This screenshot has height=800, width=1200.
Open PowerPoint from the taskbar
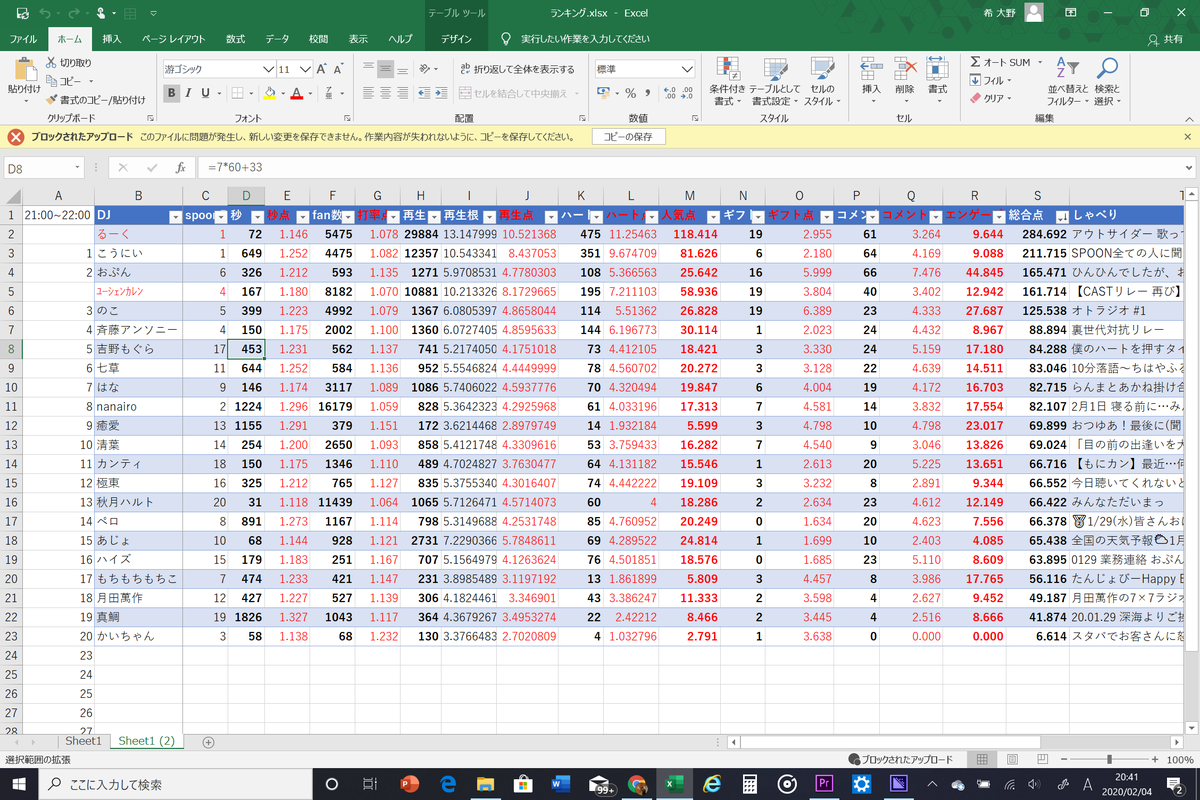coord(409,784)
